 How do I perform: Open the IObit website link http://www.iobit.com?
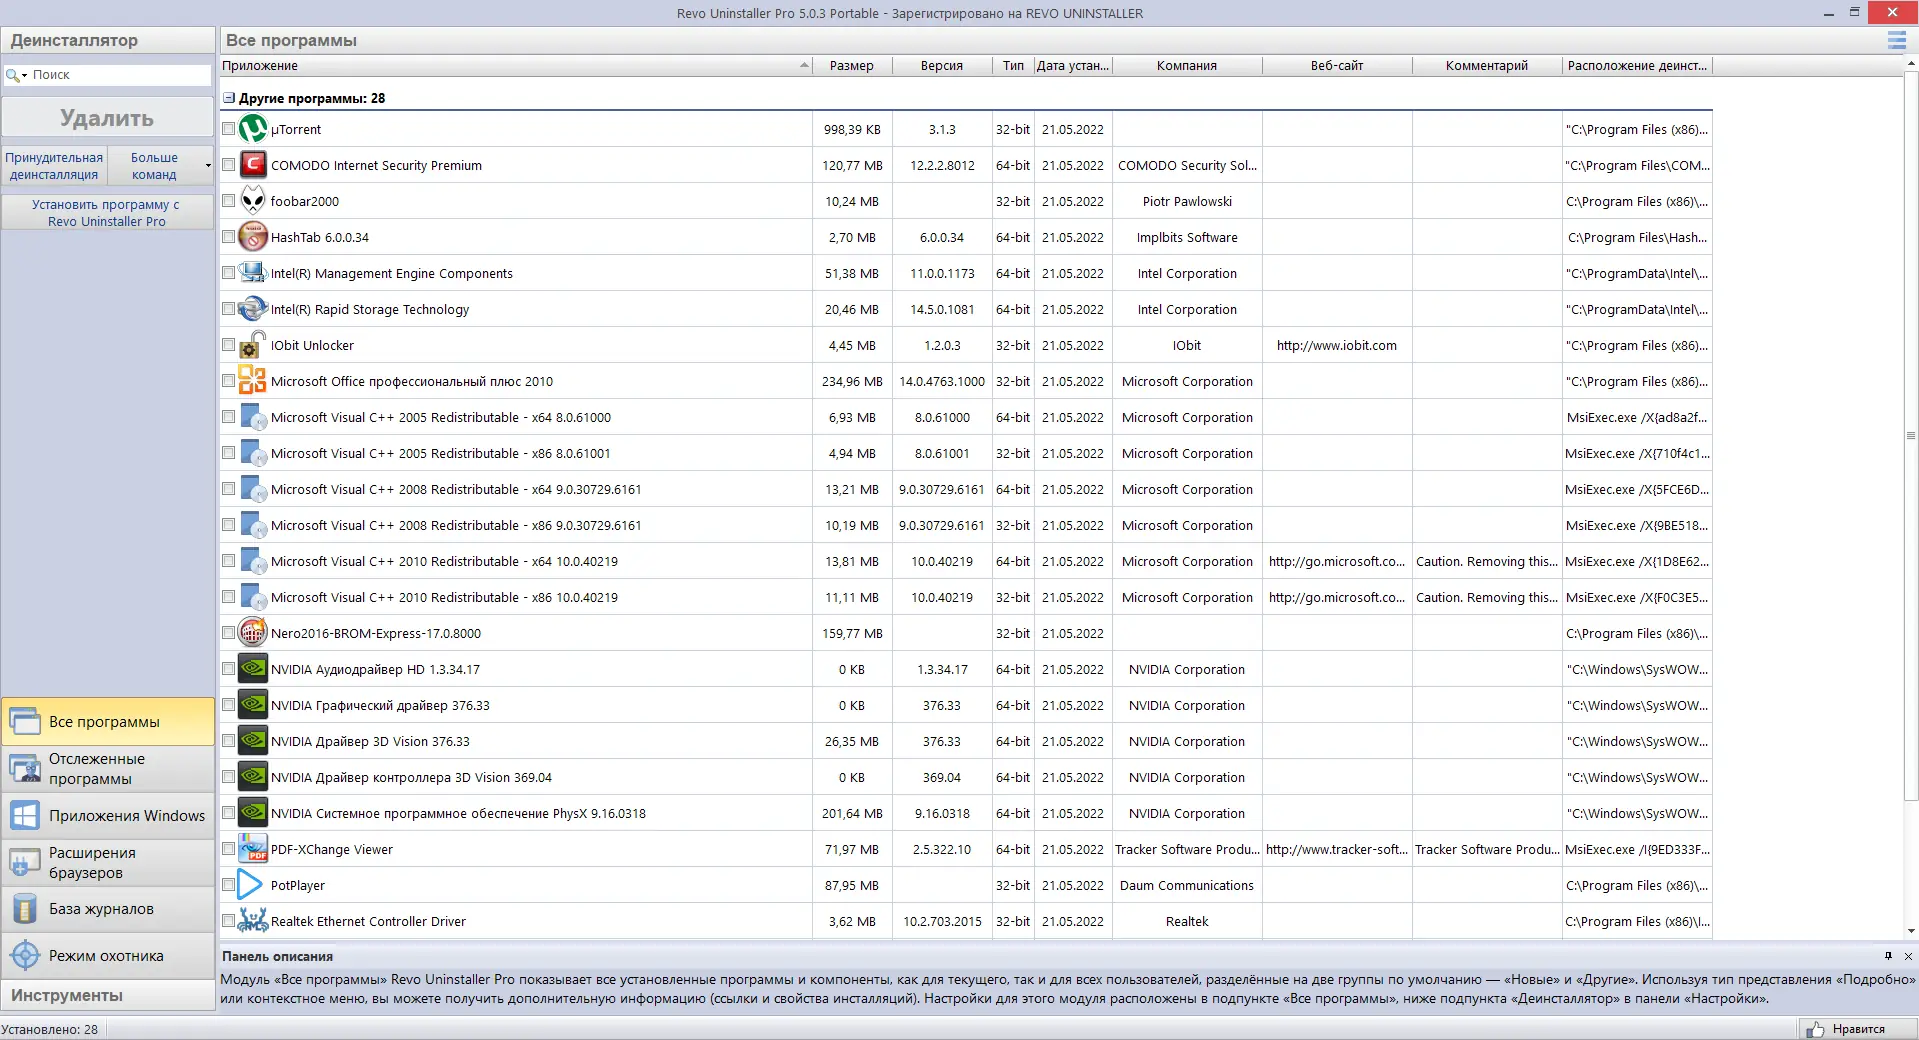pyautogui.click(x=1336, y=346)
